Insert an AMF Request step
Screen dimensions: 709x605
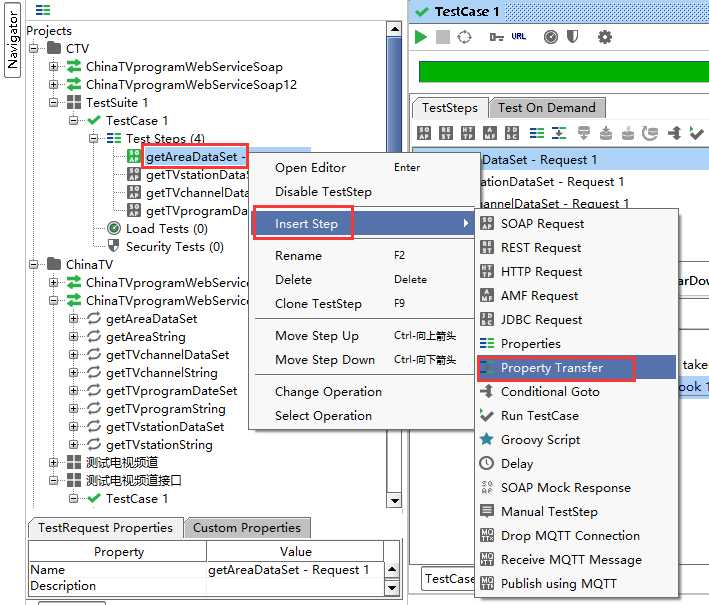(x=577, y=295)
